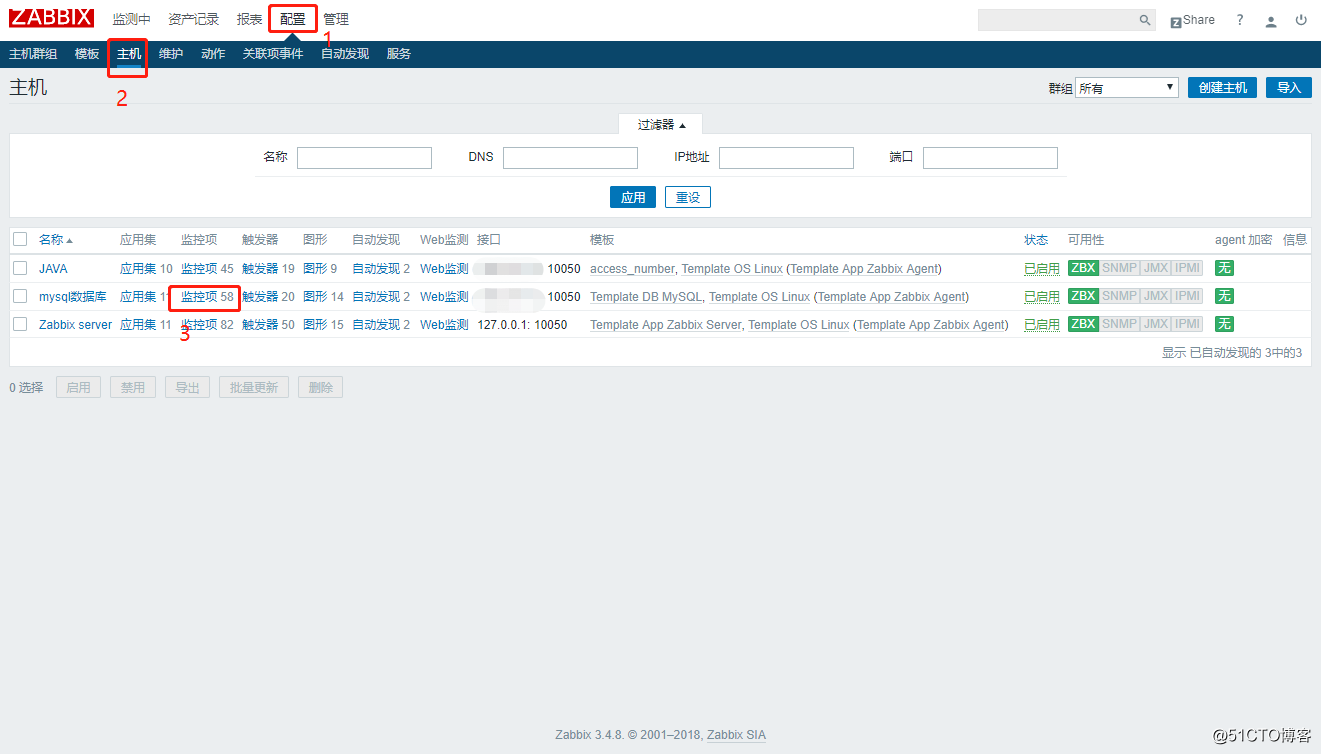Go to 维护 submenu
1321x754 pixels.
pyautogui.click(x=171, y=54)
